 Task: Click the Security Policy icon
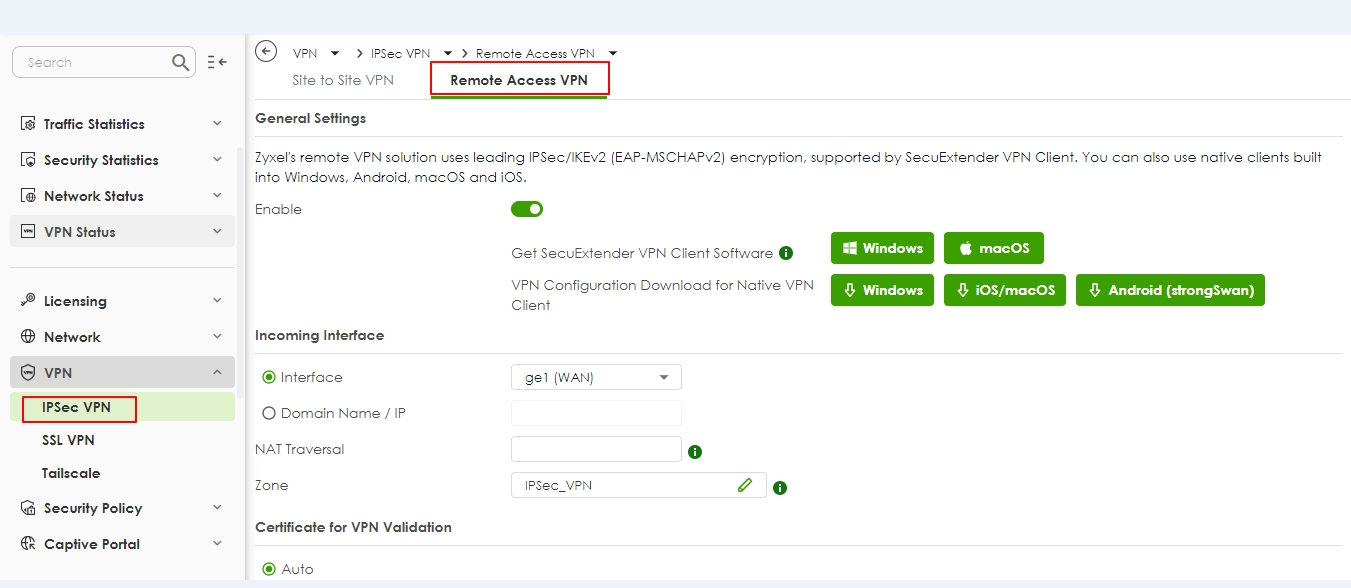(28, 508)
